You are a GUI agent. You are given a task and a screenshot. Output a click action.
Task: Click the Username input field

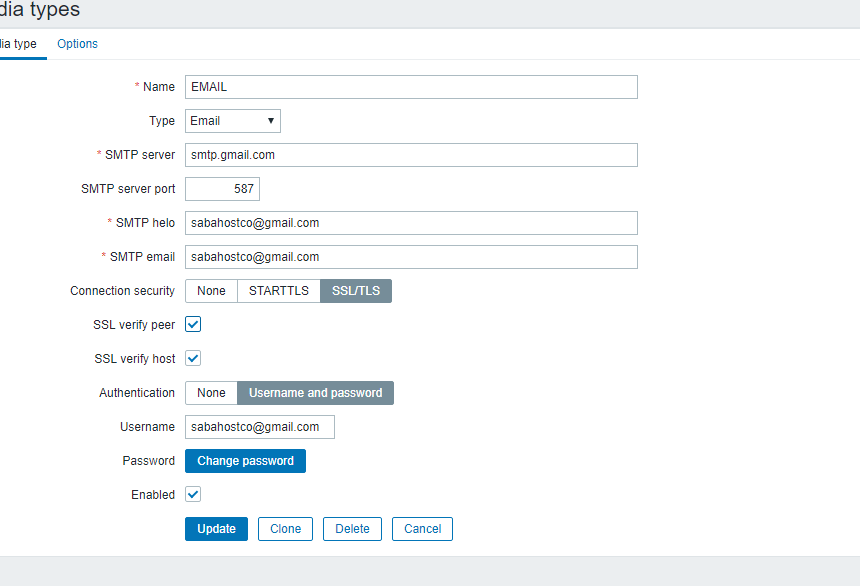[260, 427]
